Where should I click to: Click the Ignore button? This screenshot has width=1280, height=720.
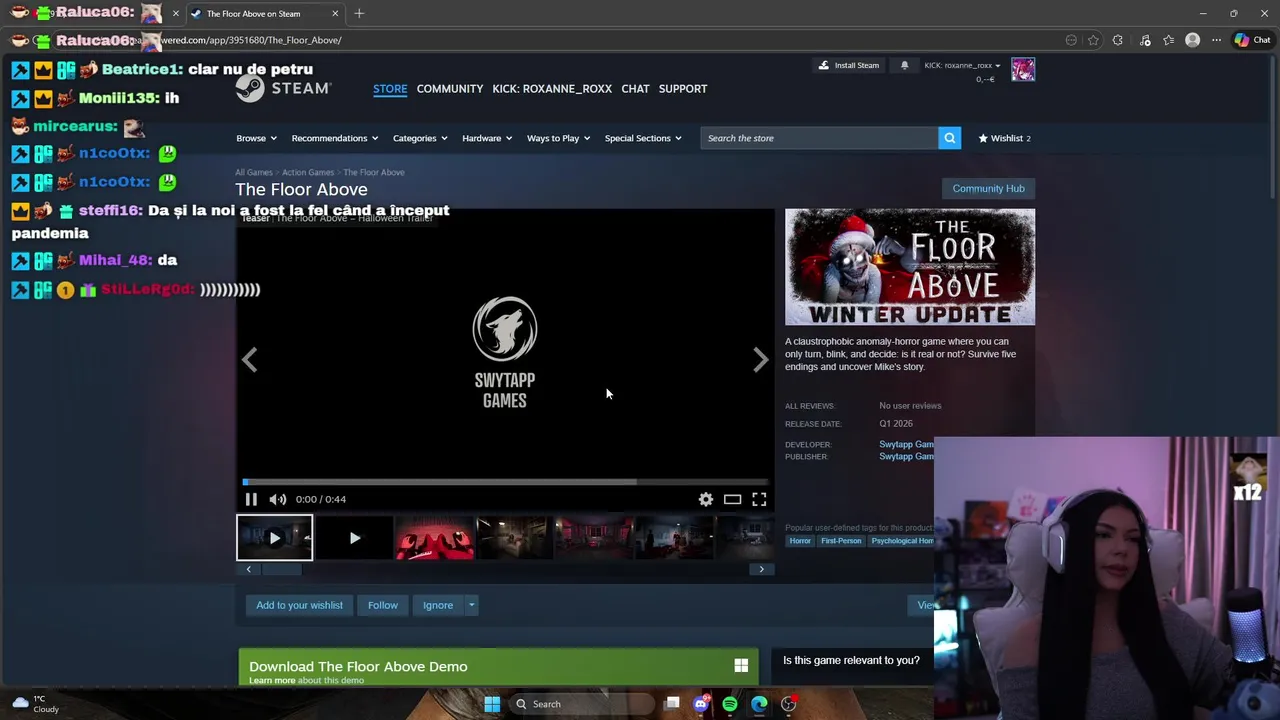[x=438, y=605]
